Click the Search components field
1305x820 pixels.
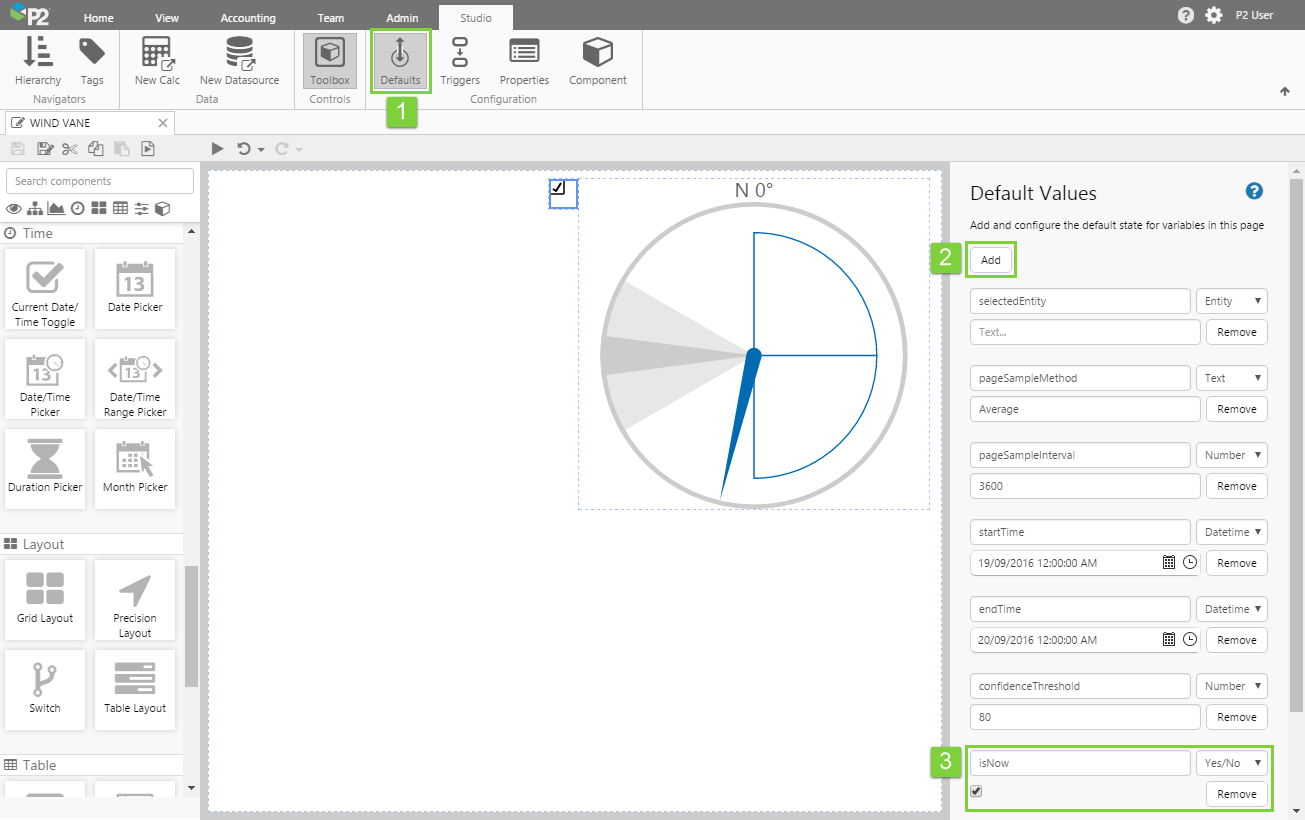(x=100, y=181)
